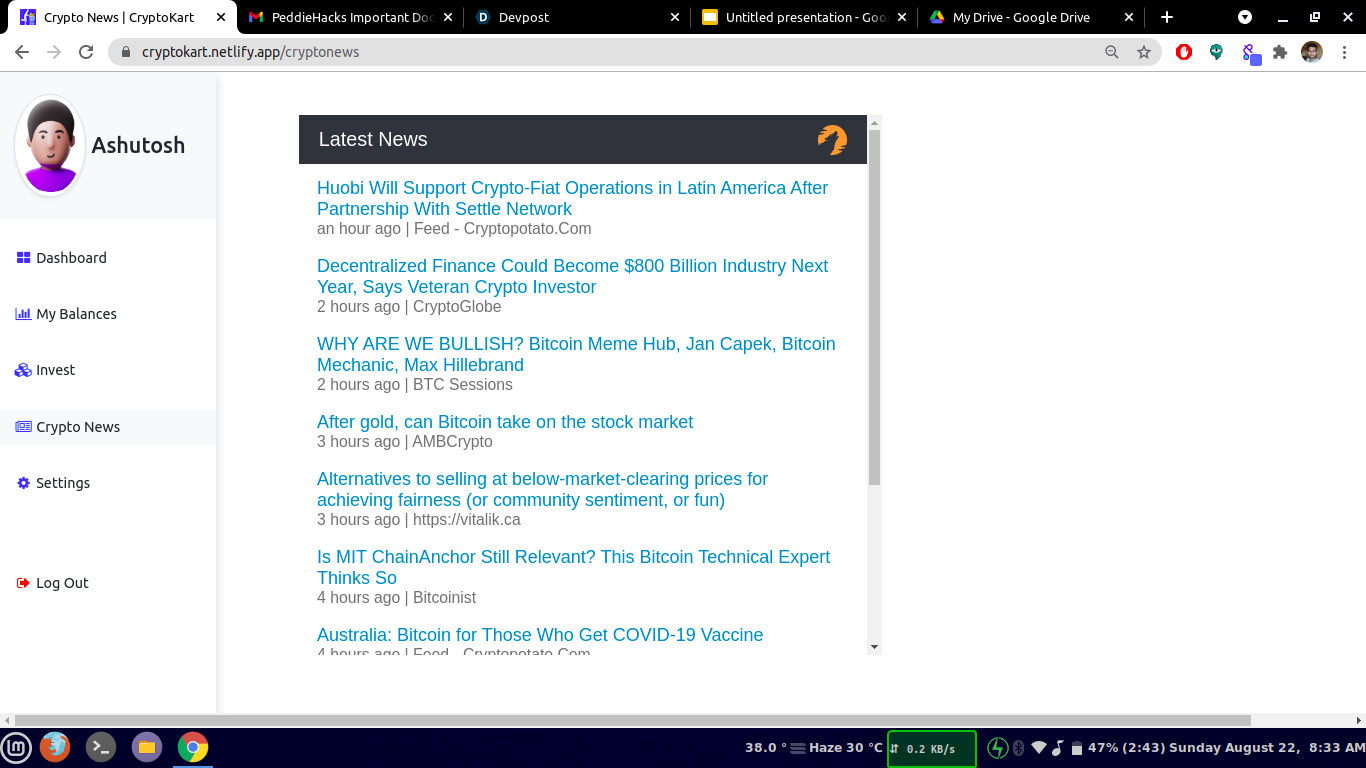Viewport: 1366px width, 768px height.
Task: Open After gold, can Bitcoin article
Action: click(505, 422)
